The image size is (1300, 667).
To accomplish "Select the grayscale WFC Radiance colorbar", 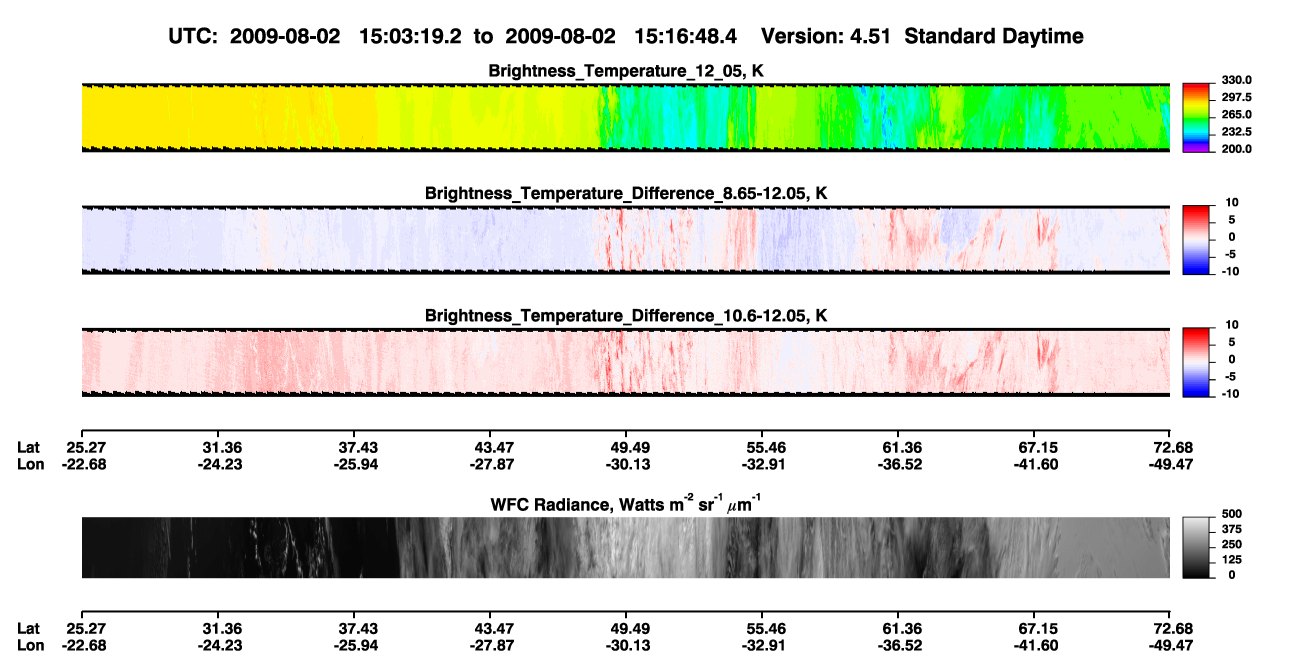I will (x=1196, y=547).
